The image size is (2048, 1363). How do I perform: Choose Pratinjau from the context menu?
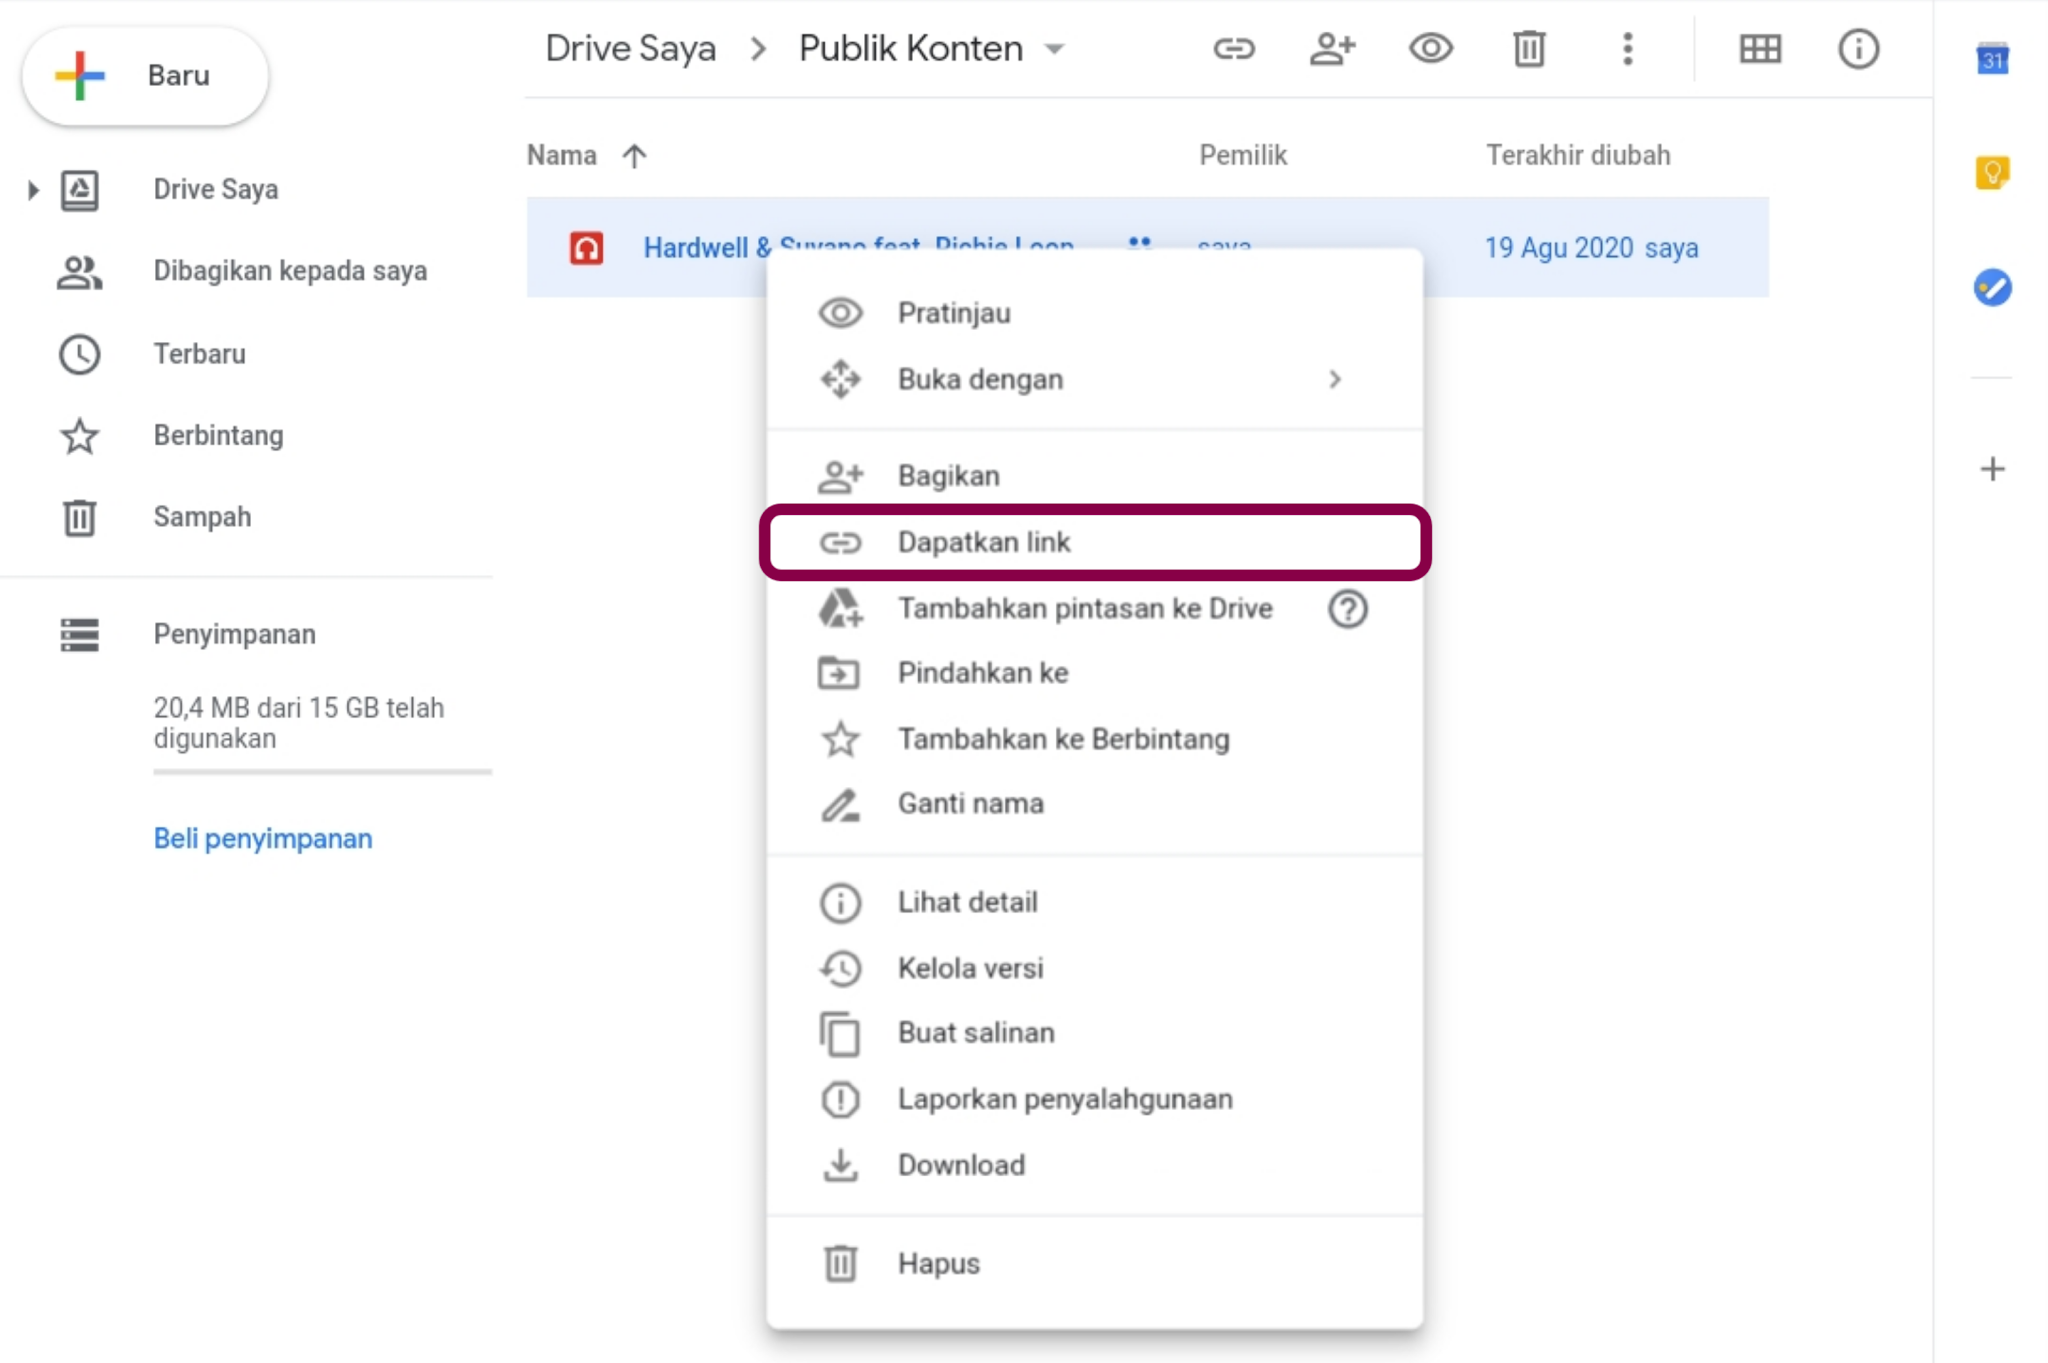tap(1094, 313)
